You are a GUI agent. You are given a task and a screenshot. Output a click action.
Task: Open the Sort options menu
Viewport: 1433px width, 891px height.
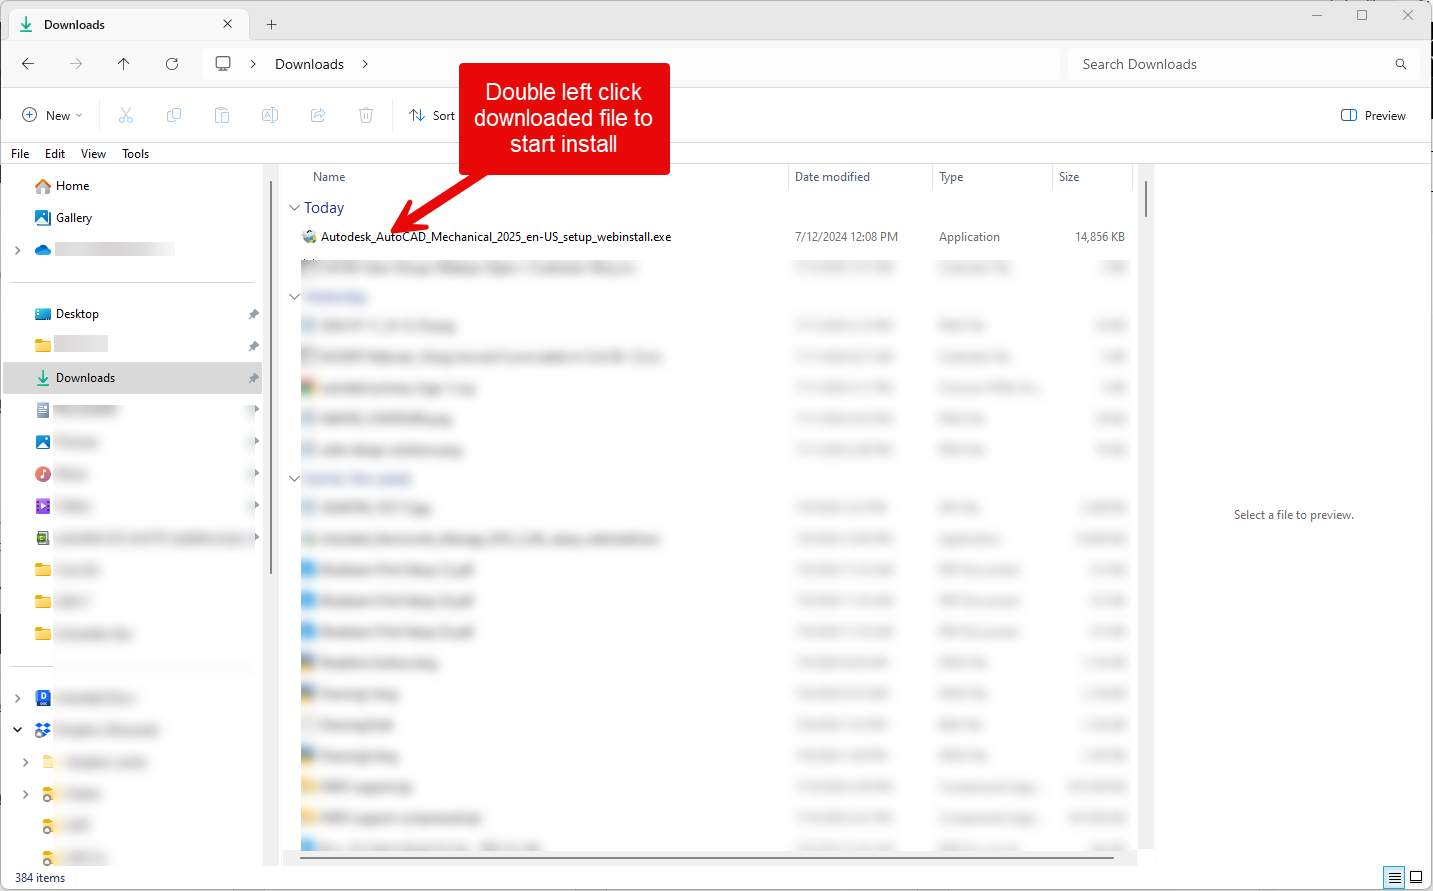click(x=432, y=116)
